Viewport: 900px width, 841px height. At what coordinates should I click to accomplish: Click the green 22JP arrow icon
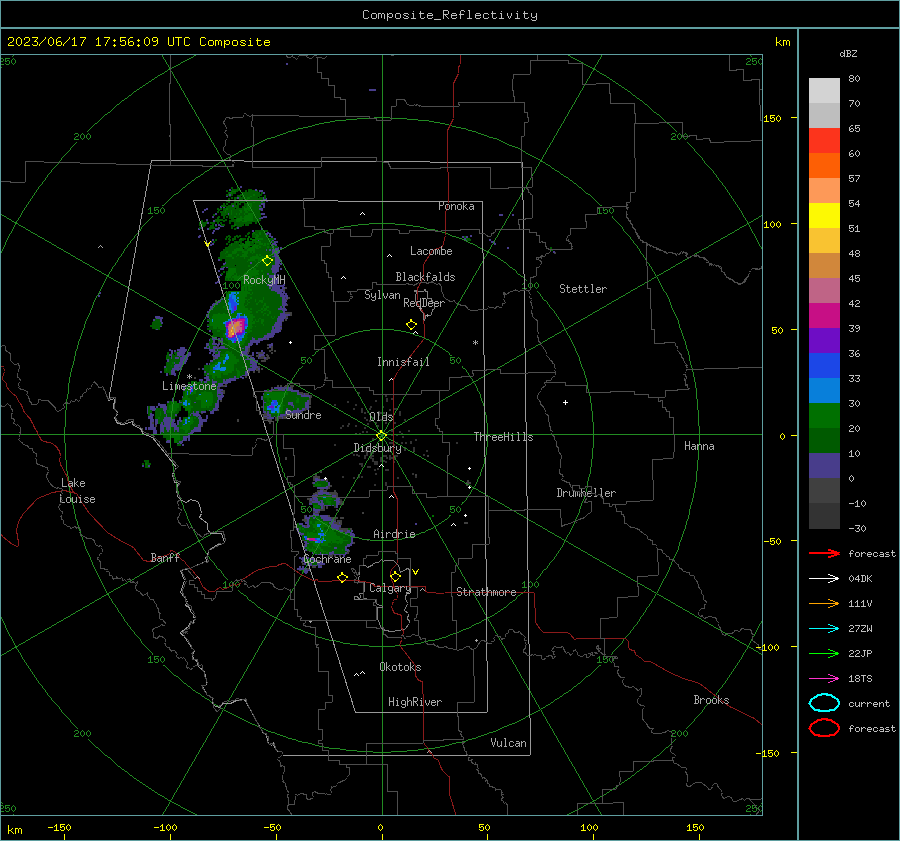[824, 653]
